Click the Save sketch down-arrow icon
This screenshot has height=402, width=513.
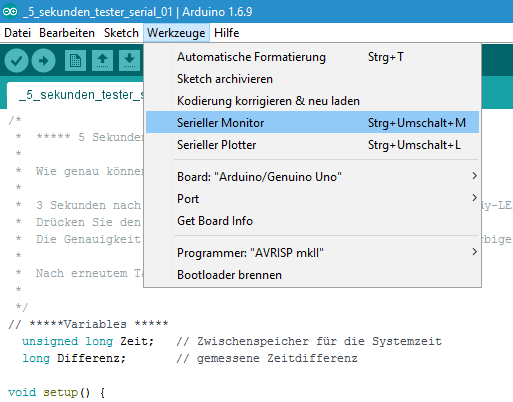coord(129,61)
